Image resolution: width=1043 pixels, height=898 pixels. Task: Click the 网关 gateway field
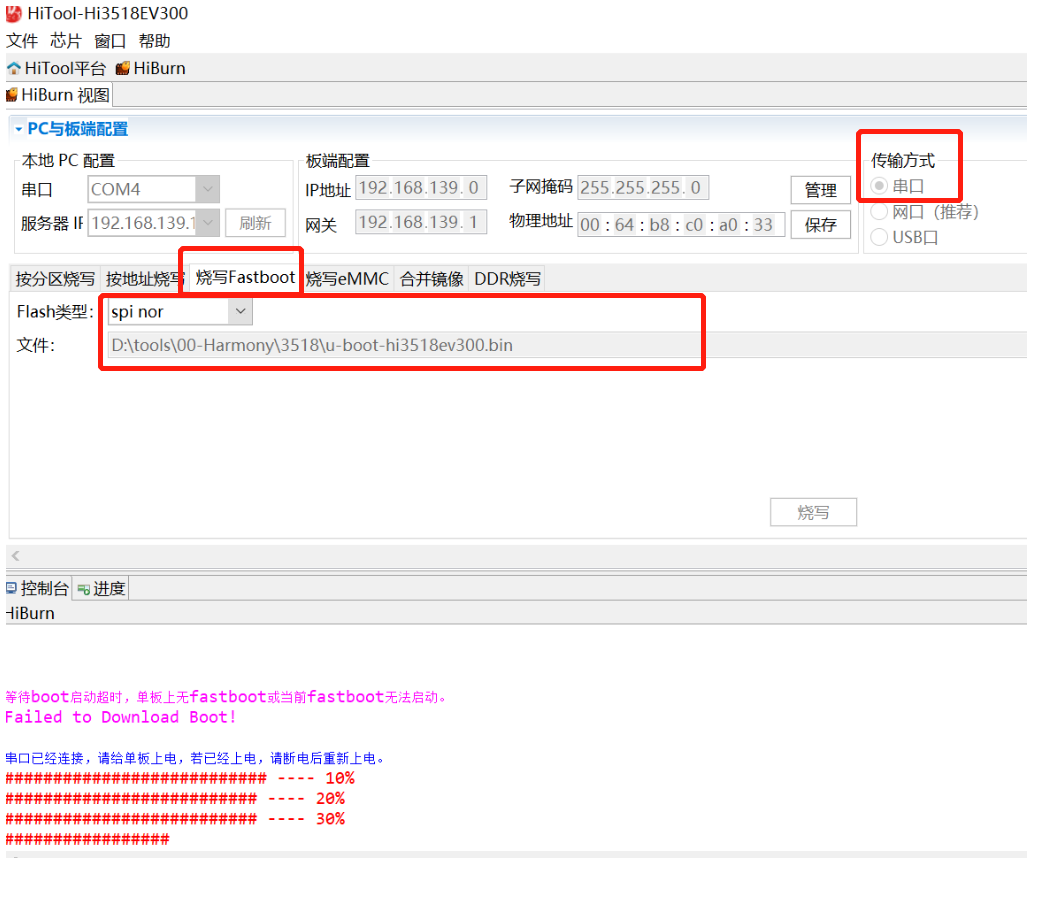421,222
